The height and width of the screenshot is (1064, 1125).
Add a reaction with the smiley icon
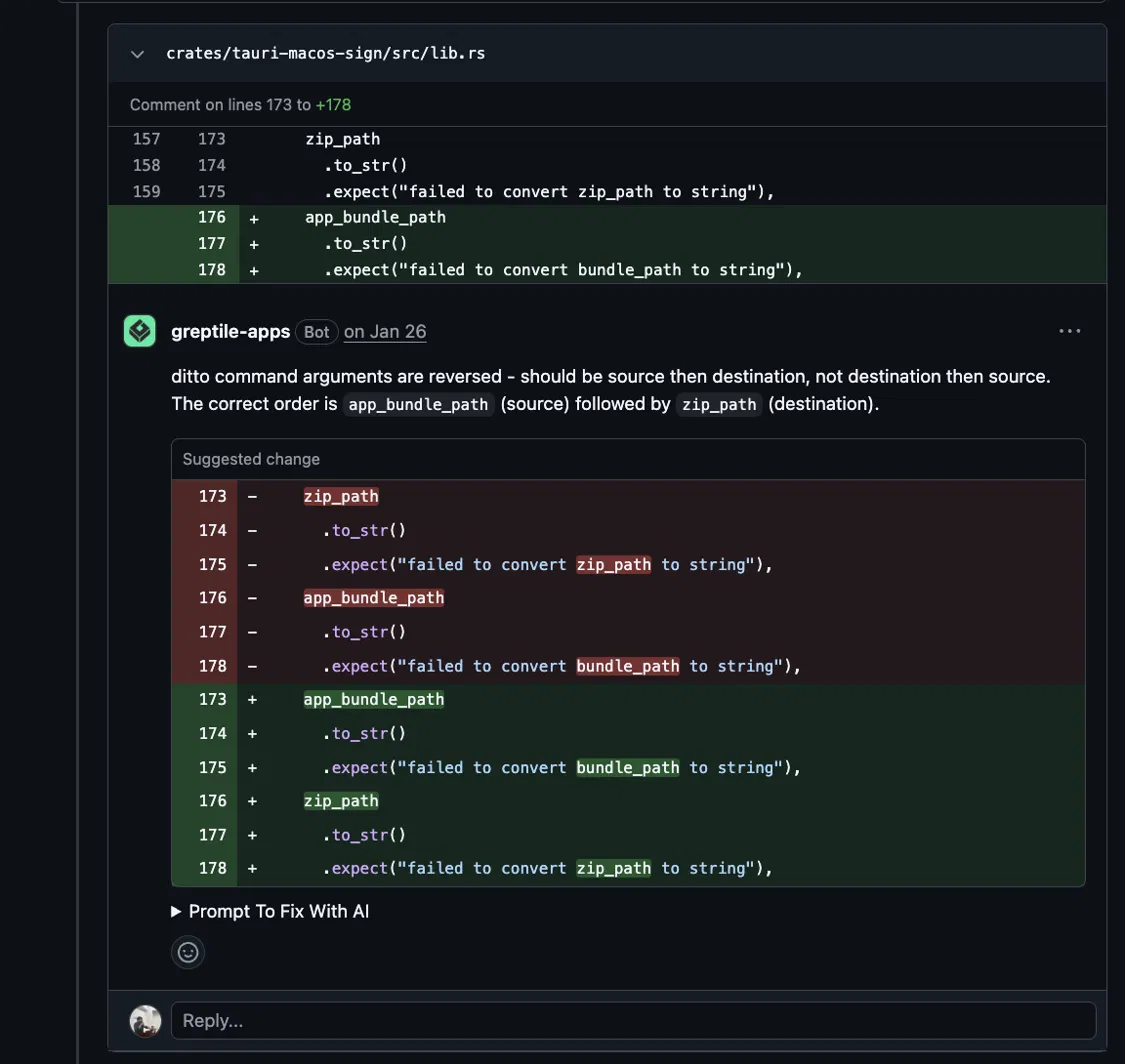click(188, 952)
